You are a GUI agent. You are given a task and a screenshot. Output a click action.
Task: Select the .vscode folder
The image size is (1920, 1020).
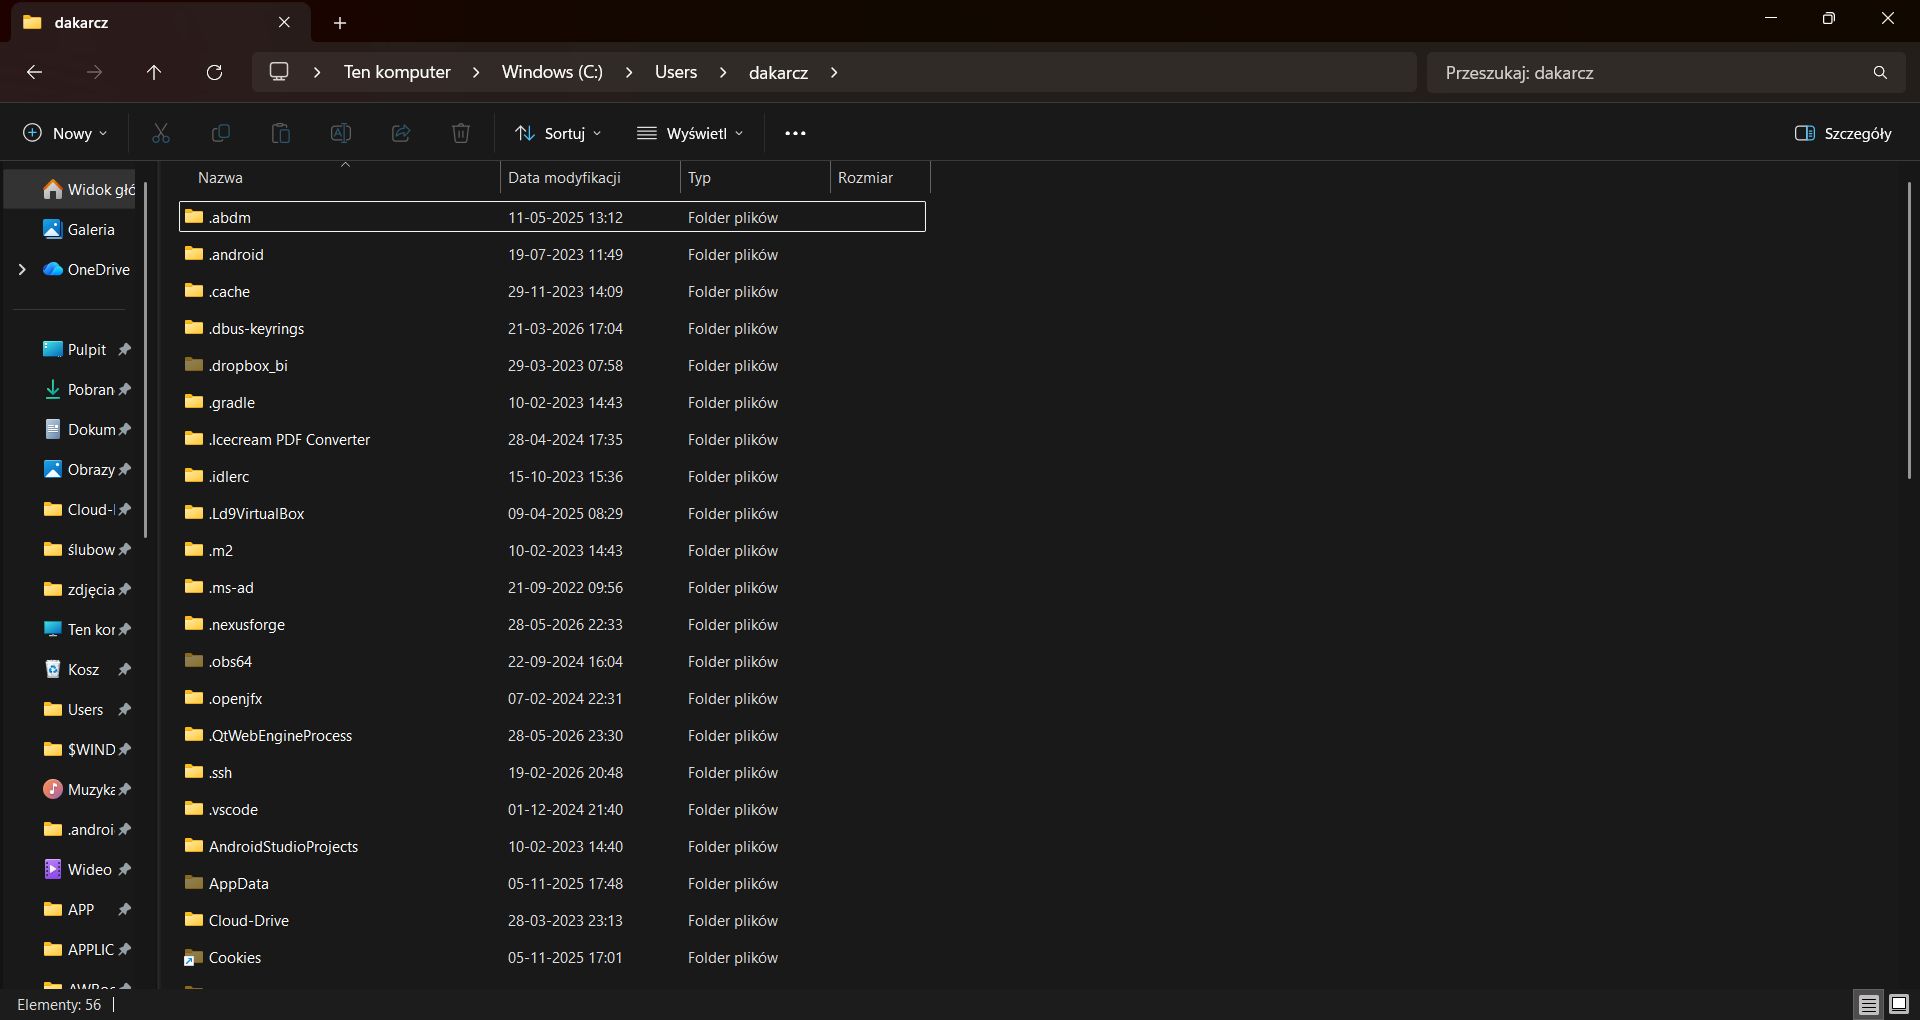click(552, 809)
